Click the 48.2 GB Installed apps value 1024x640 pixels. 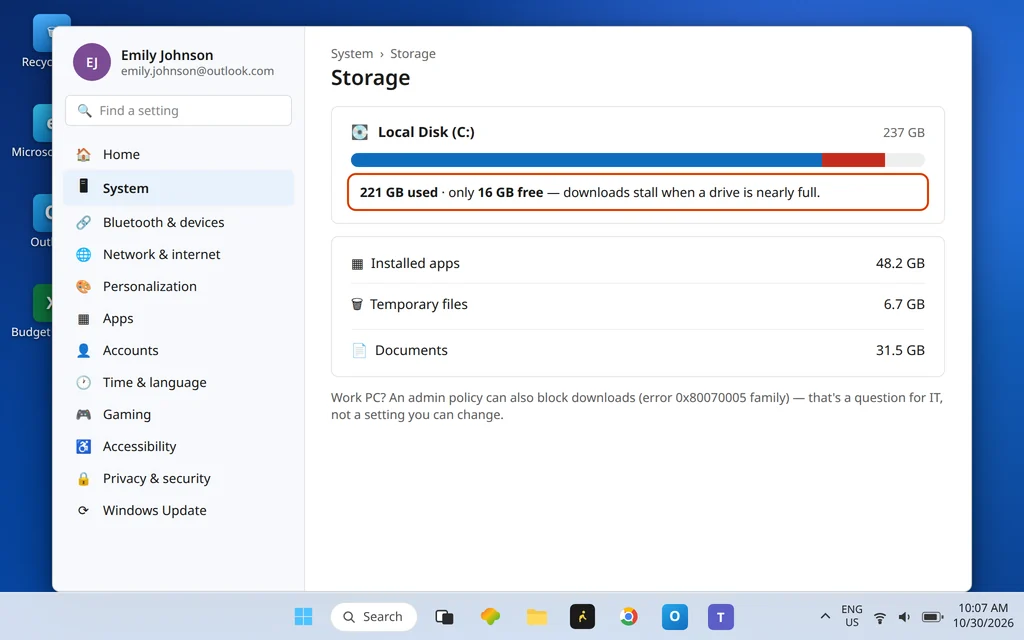tap(900, 263)
